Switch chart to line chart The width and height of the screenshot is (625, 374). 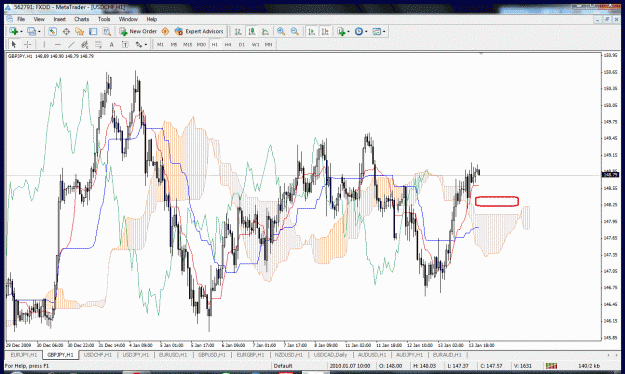265,31
